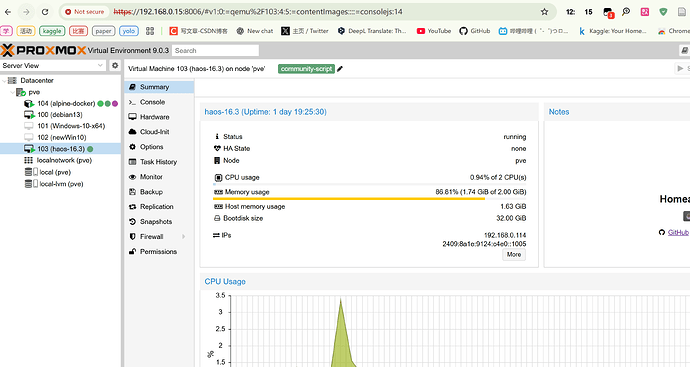Reload the page with the refresh icon
The width and height of the screenshot is (690, 367).
tap(45, 12)
